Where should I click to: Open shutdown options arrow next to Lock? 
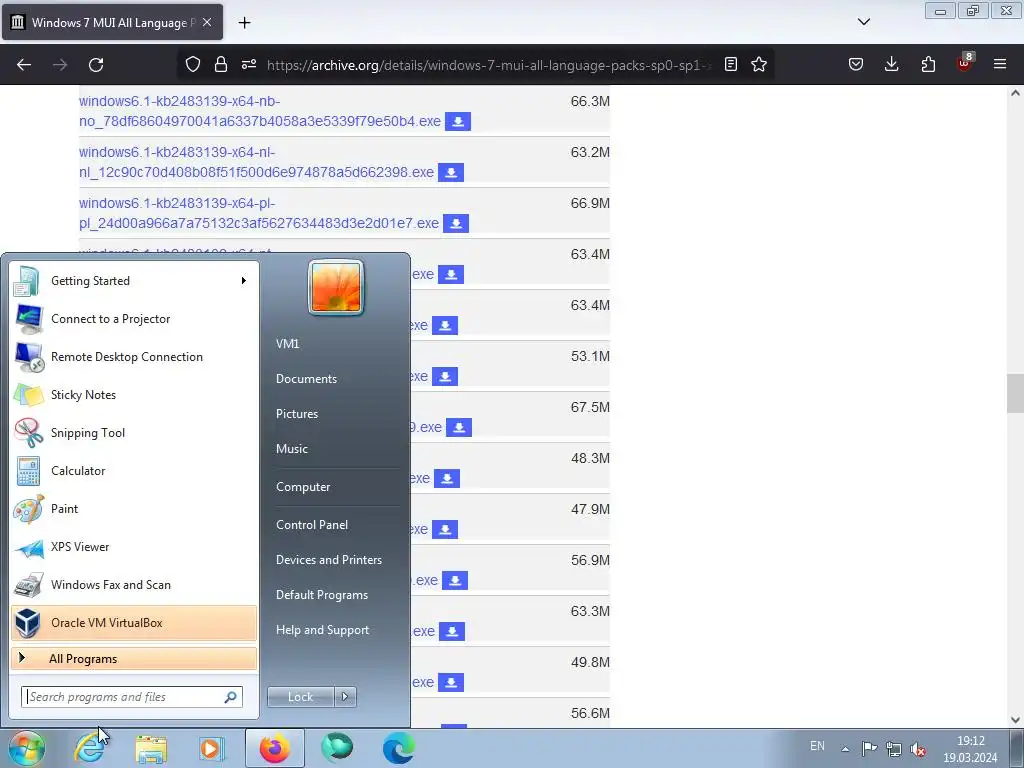345,697
